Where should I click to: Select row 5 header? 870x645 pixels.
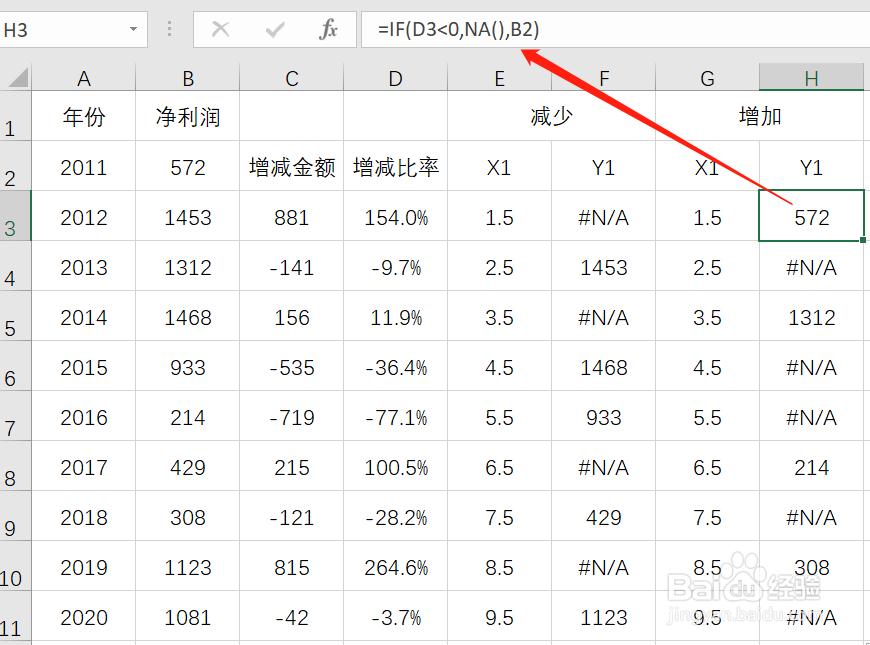click(16, 315)
